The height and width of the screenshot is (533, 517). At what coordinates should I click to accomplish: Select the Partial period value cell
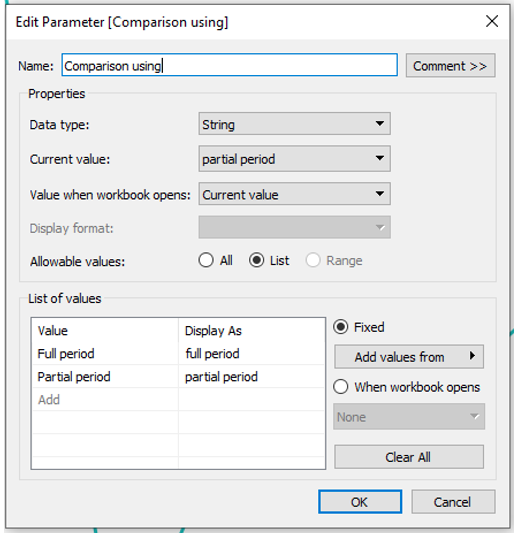click(x=105, y=377)
